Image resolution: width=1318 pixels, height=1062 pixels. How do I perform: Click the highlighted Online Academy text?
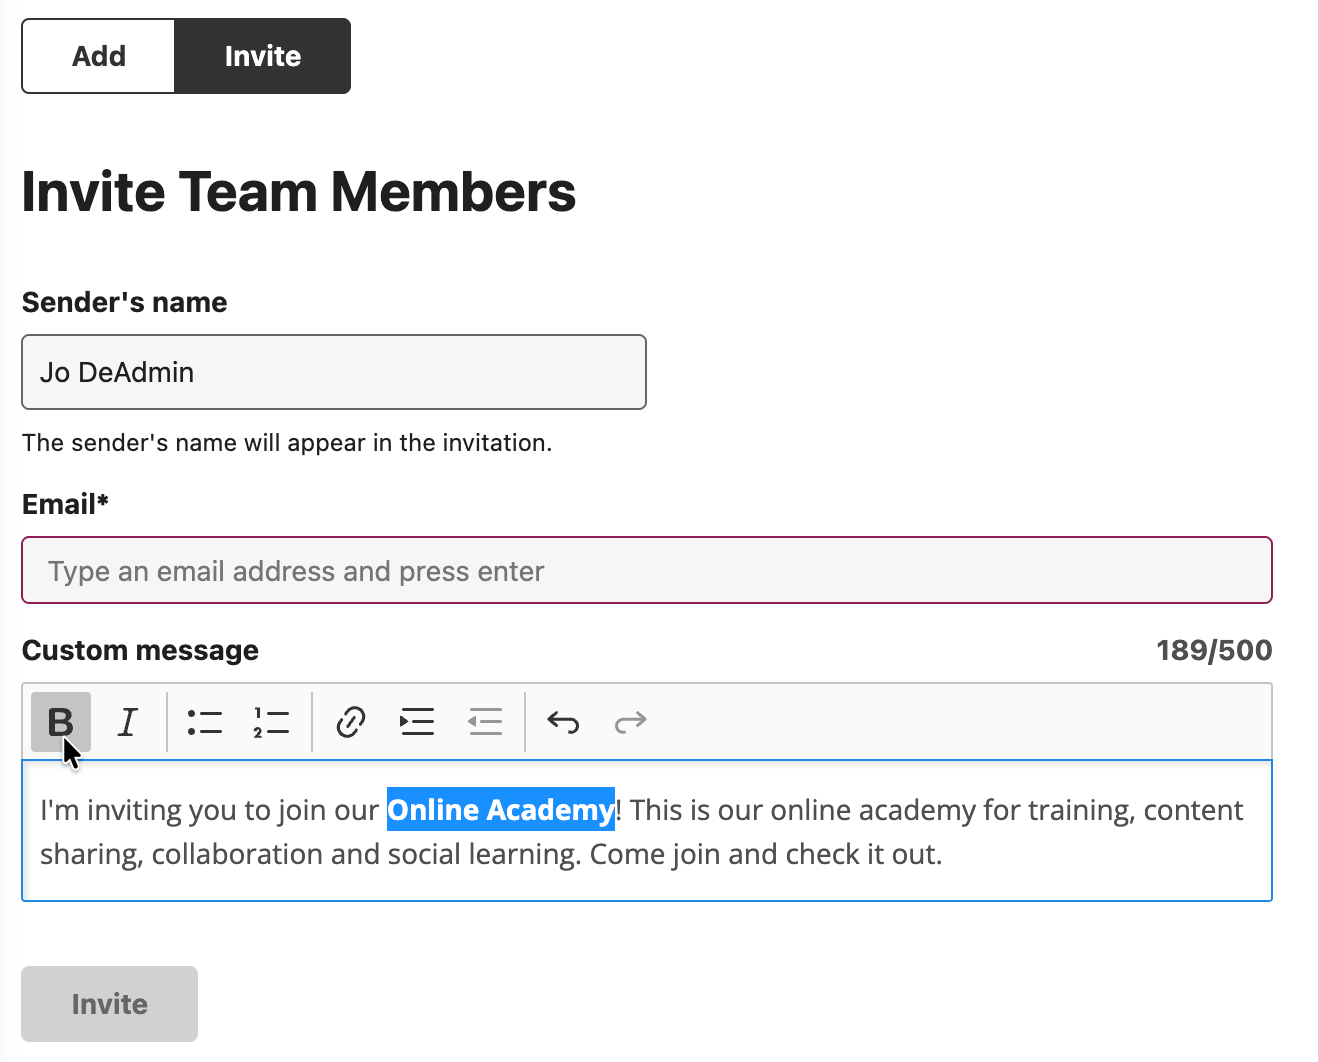[500, 810]
